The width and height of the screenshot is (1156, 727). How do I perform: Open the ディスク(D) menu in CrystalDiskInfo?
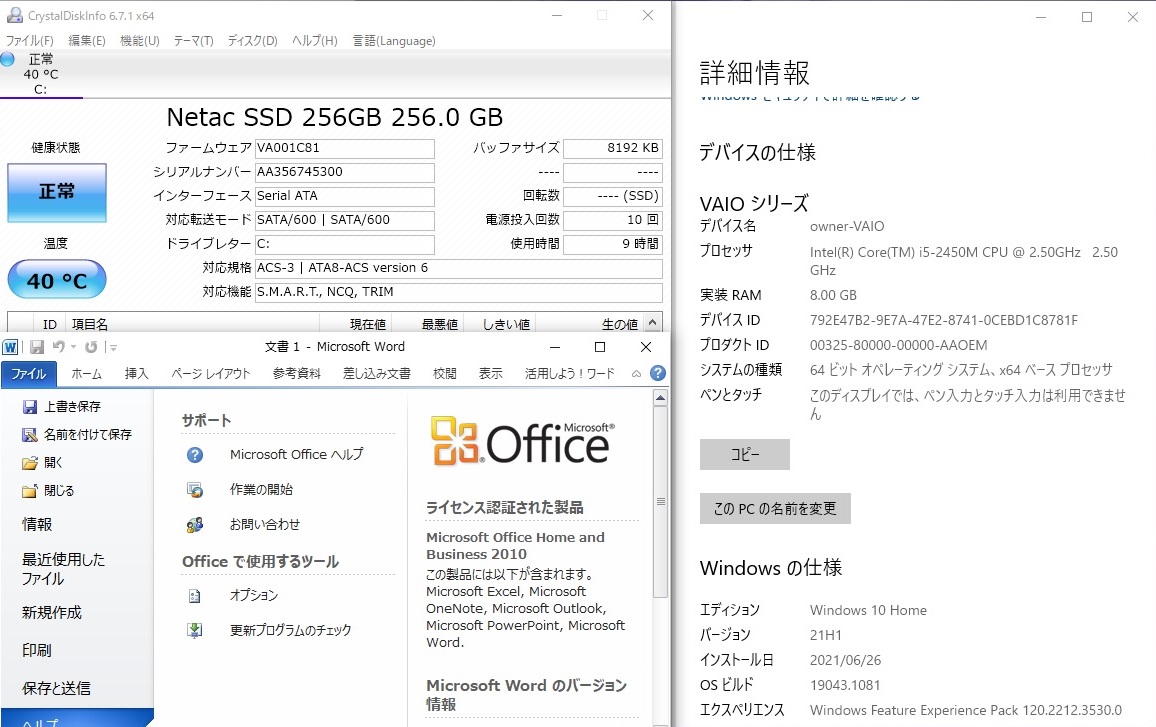(x=252, y=41)
